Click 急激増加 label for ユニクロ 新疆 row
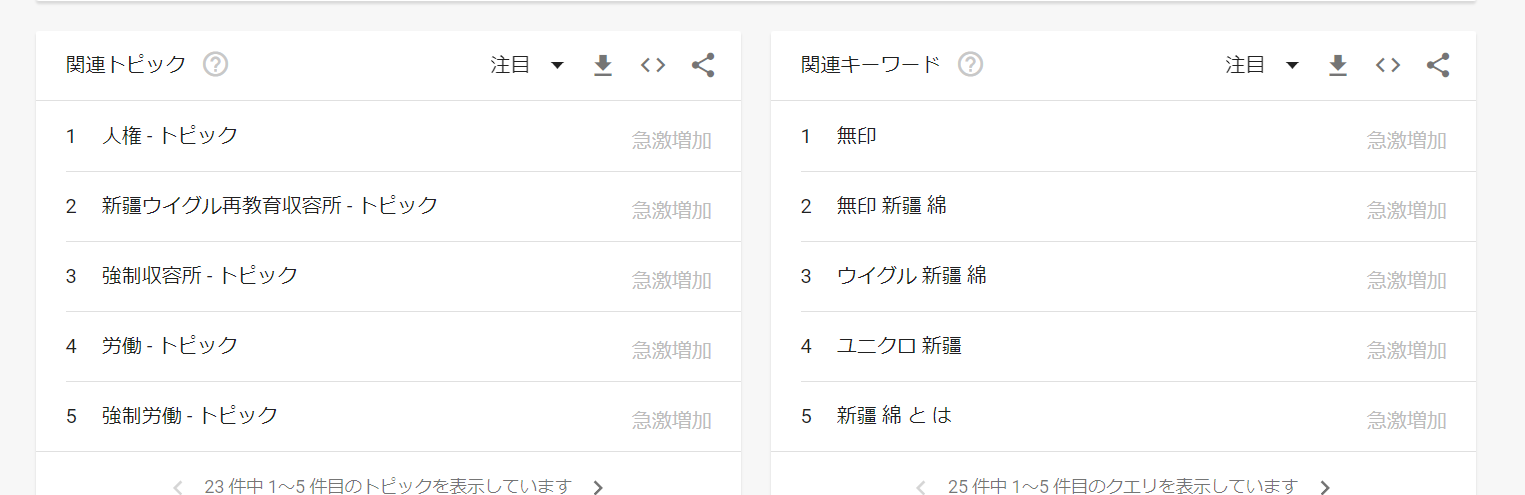Screen dimensions: 1525x495 tap(1407, 351)
